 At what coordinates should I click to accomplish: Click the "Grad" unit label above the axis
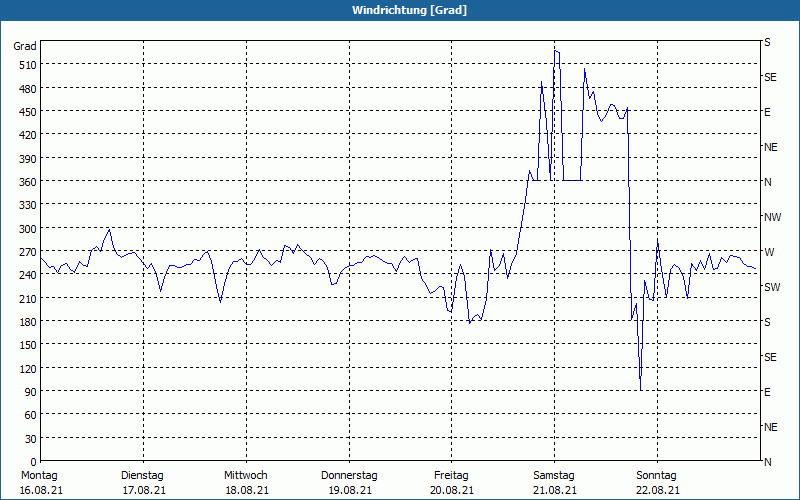coord(25,46)
